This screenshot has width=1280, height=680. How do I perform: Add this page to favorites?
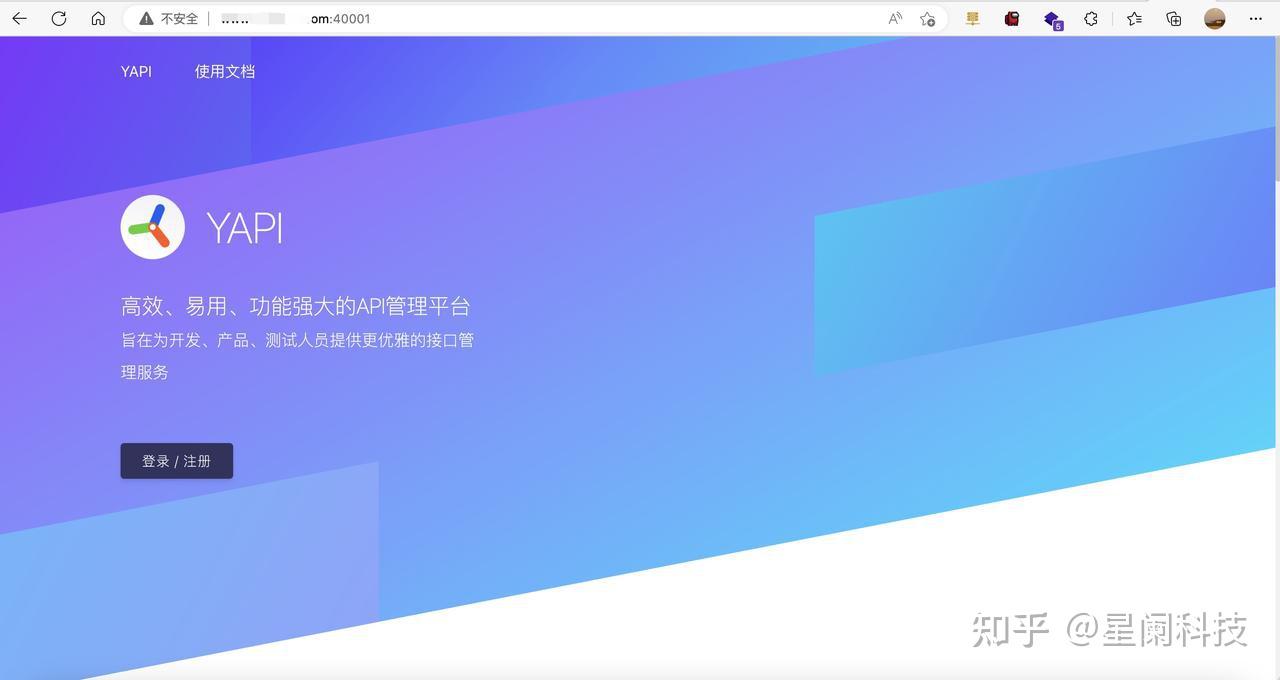point(928,18)
